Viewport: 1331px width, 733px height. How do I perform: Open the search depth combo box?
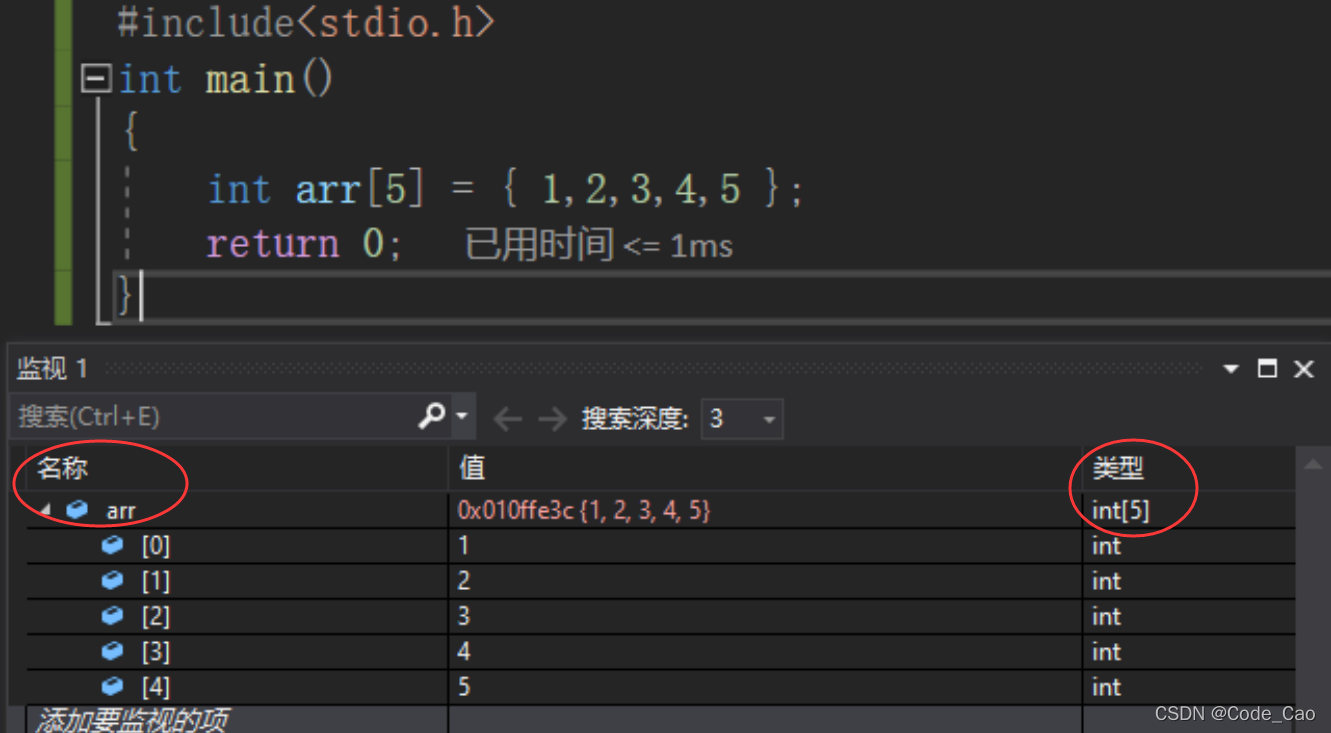click(742, 418)
